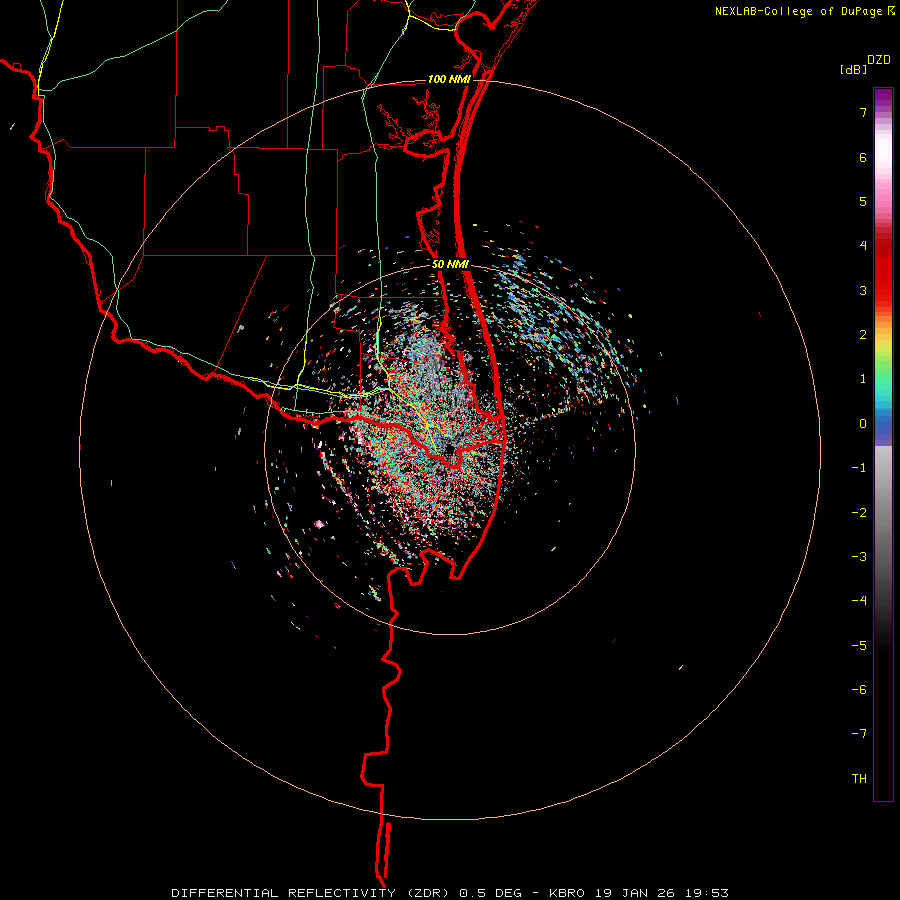Click the -1 dB scale label
This screenshot has height=900, width=900.
click(859, 468)
